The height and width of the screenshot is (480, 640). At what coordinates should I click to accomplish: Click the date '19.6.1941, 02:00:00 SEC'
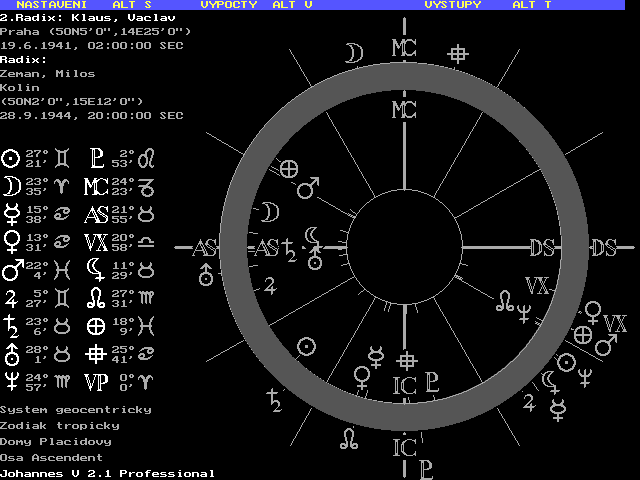tap(92, 45)
